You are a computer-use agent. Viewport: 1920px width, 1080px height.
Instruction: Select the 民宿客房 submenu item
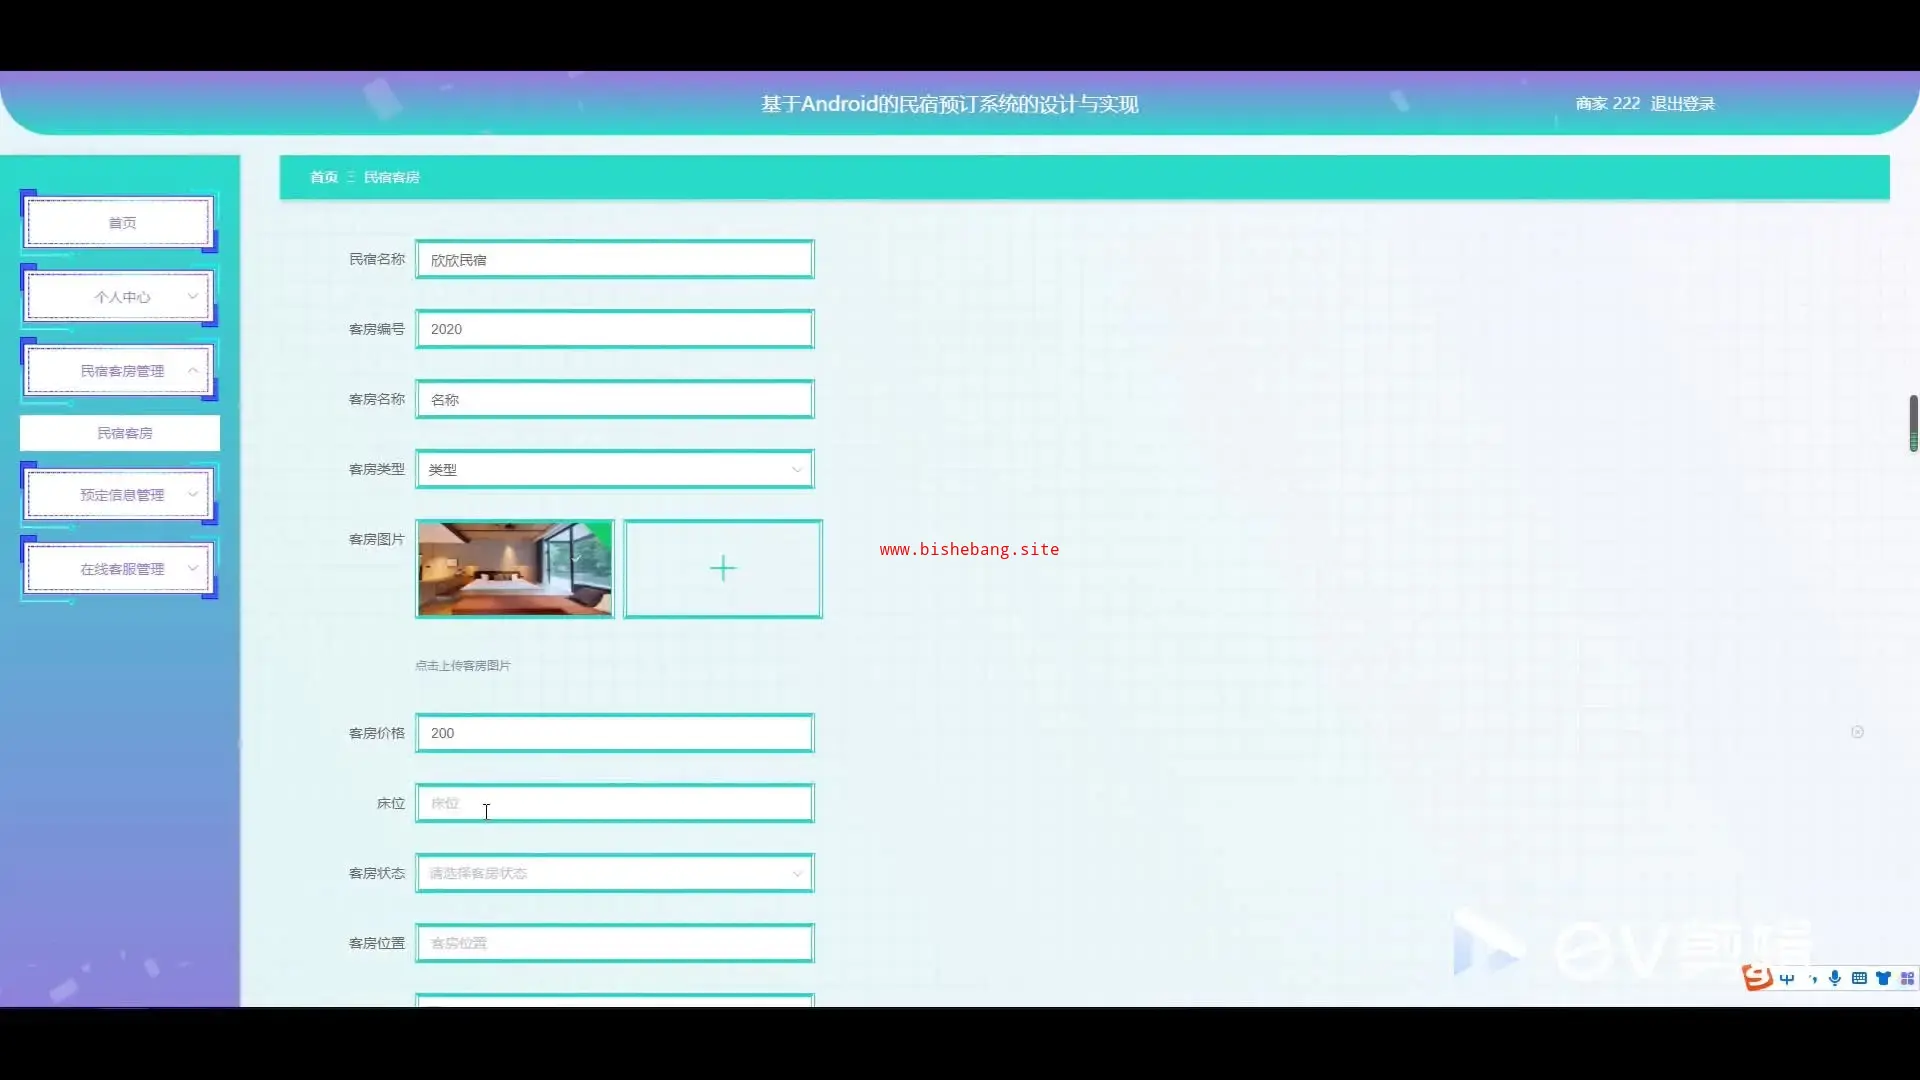pyautogui.click(x=124, y=433)
